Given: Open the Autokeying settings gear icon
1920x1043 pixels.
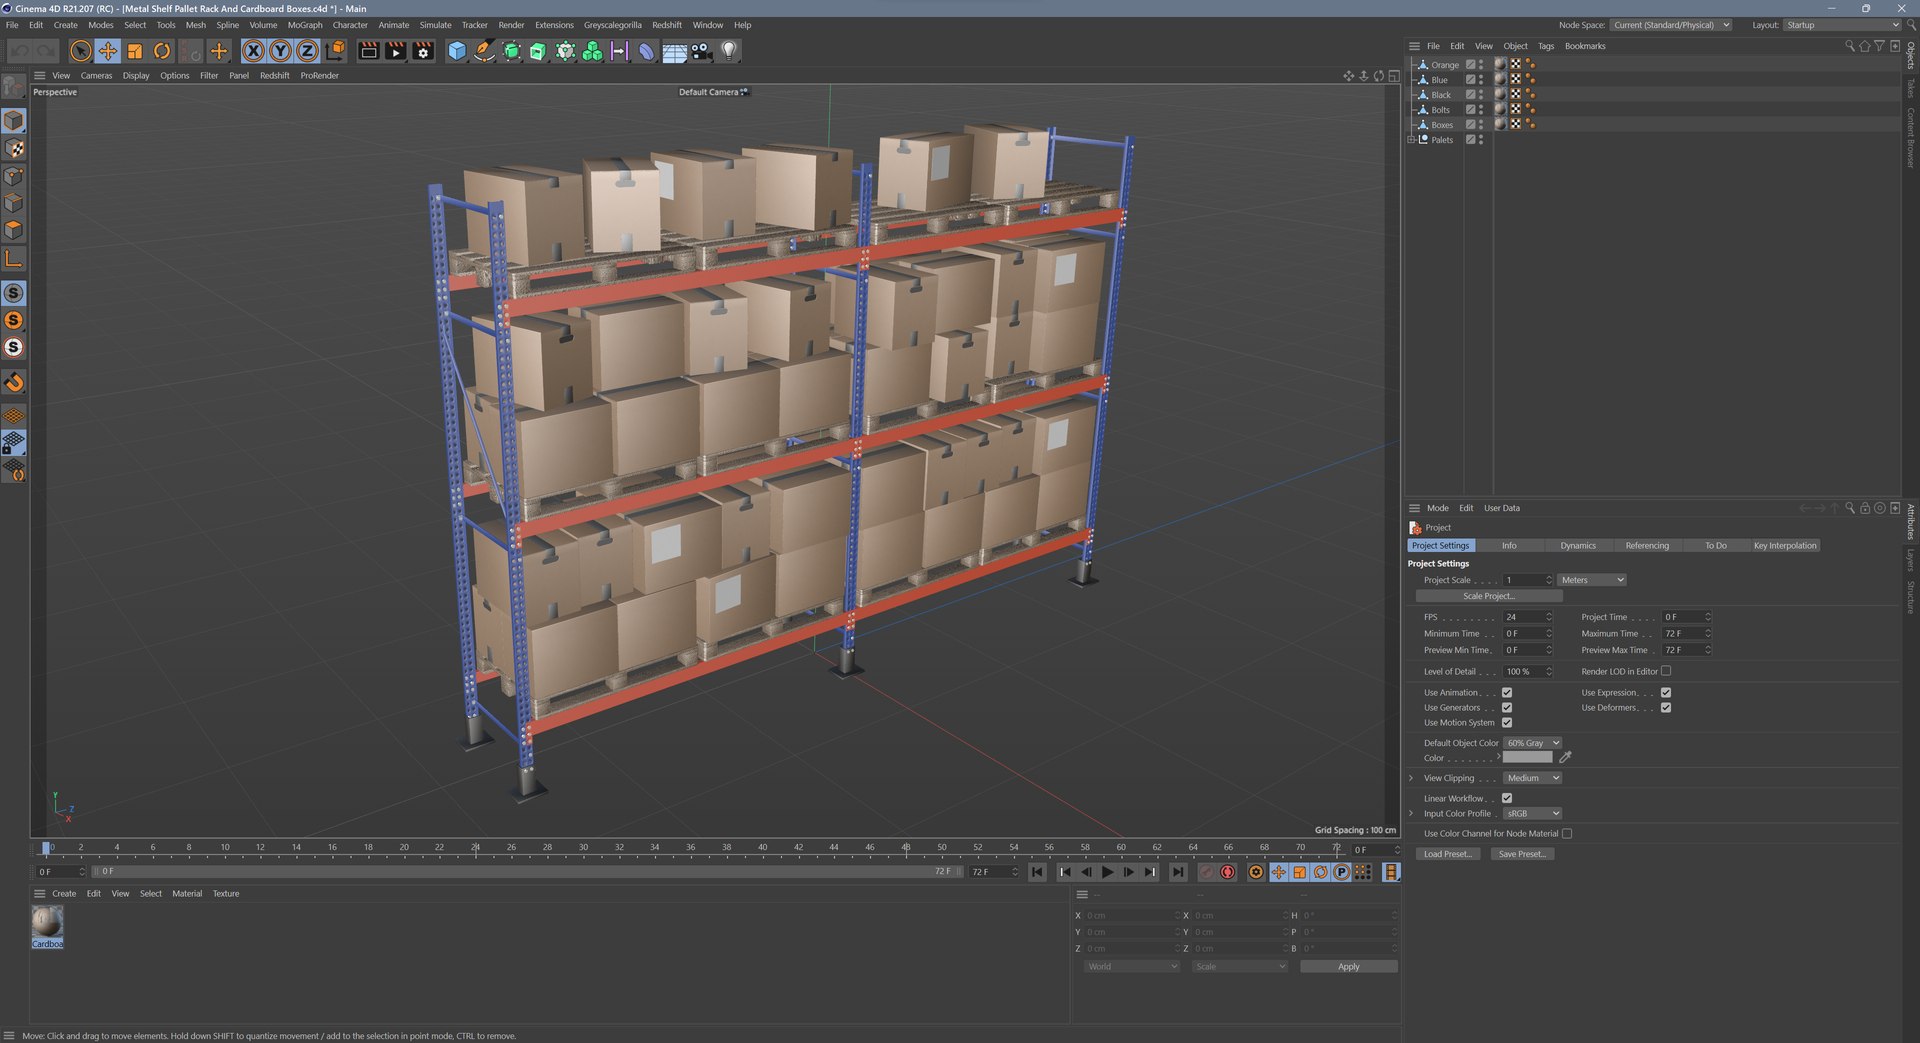Looking at the screenshot, I should click(x=1256, y=872).
